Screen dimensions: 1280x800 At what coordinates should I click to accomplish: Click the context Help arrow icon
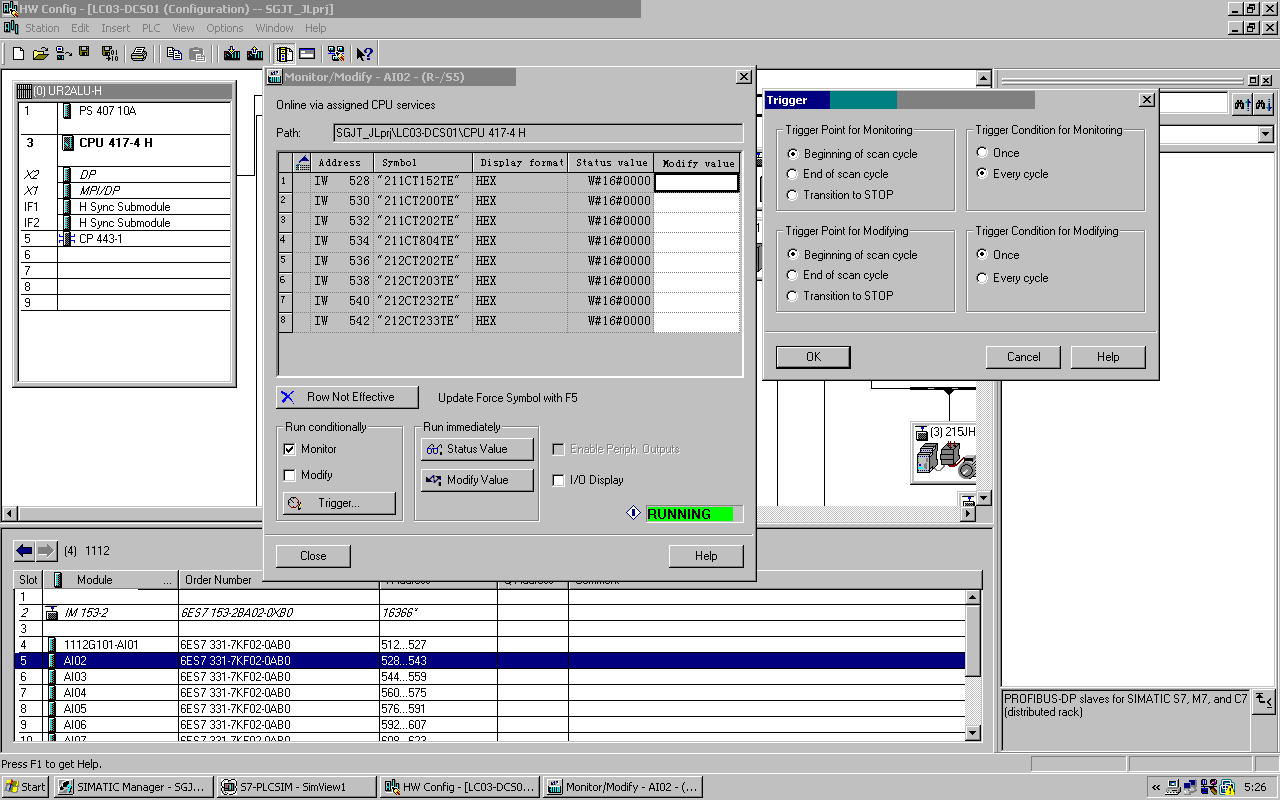365,53
